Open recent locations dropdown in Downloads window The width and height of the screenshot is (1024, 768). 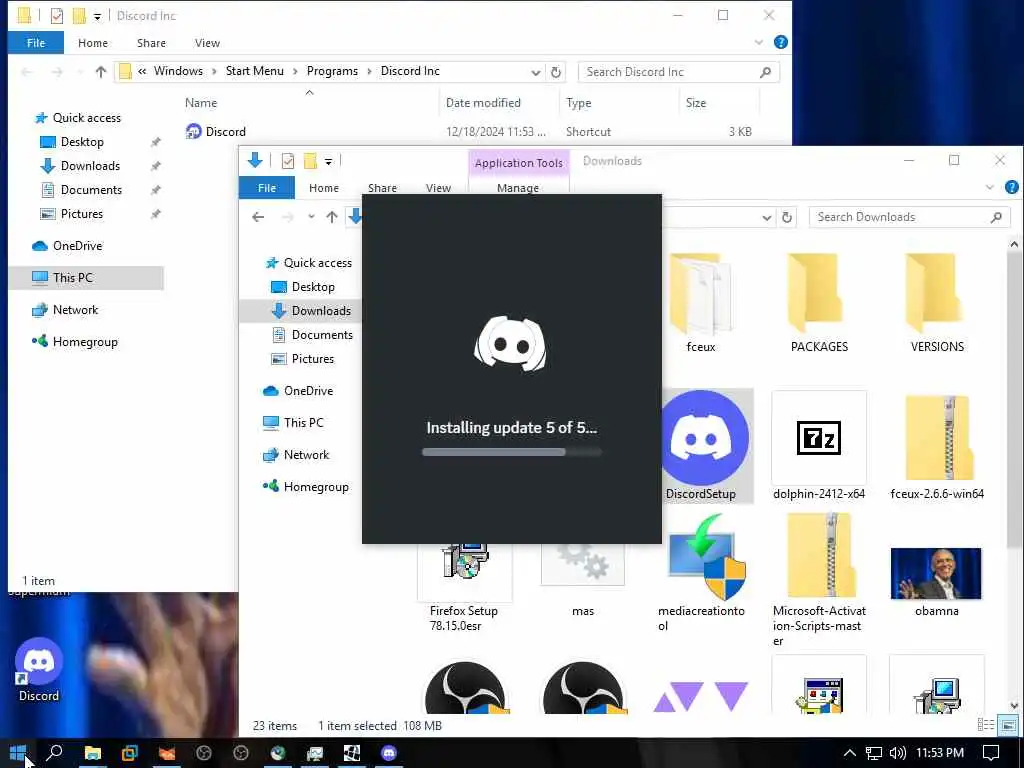(312, 217)
